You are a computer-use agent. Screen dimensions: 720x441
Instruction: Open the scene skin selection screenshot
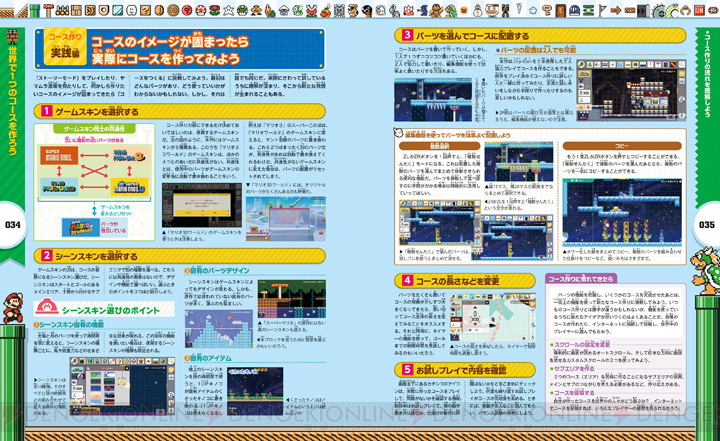point(122,386)
